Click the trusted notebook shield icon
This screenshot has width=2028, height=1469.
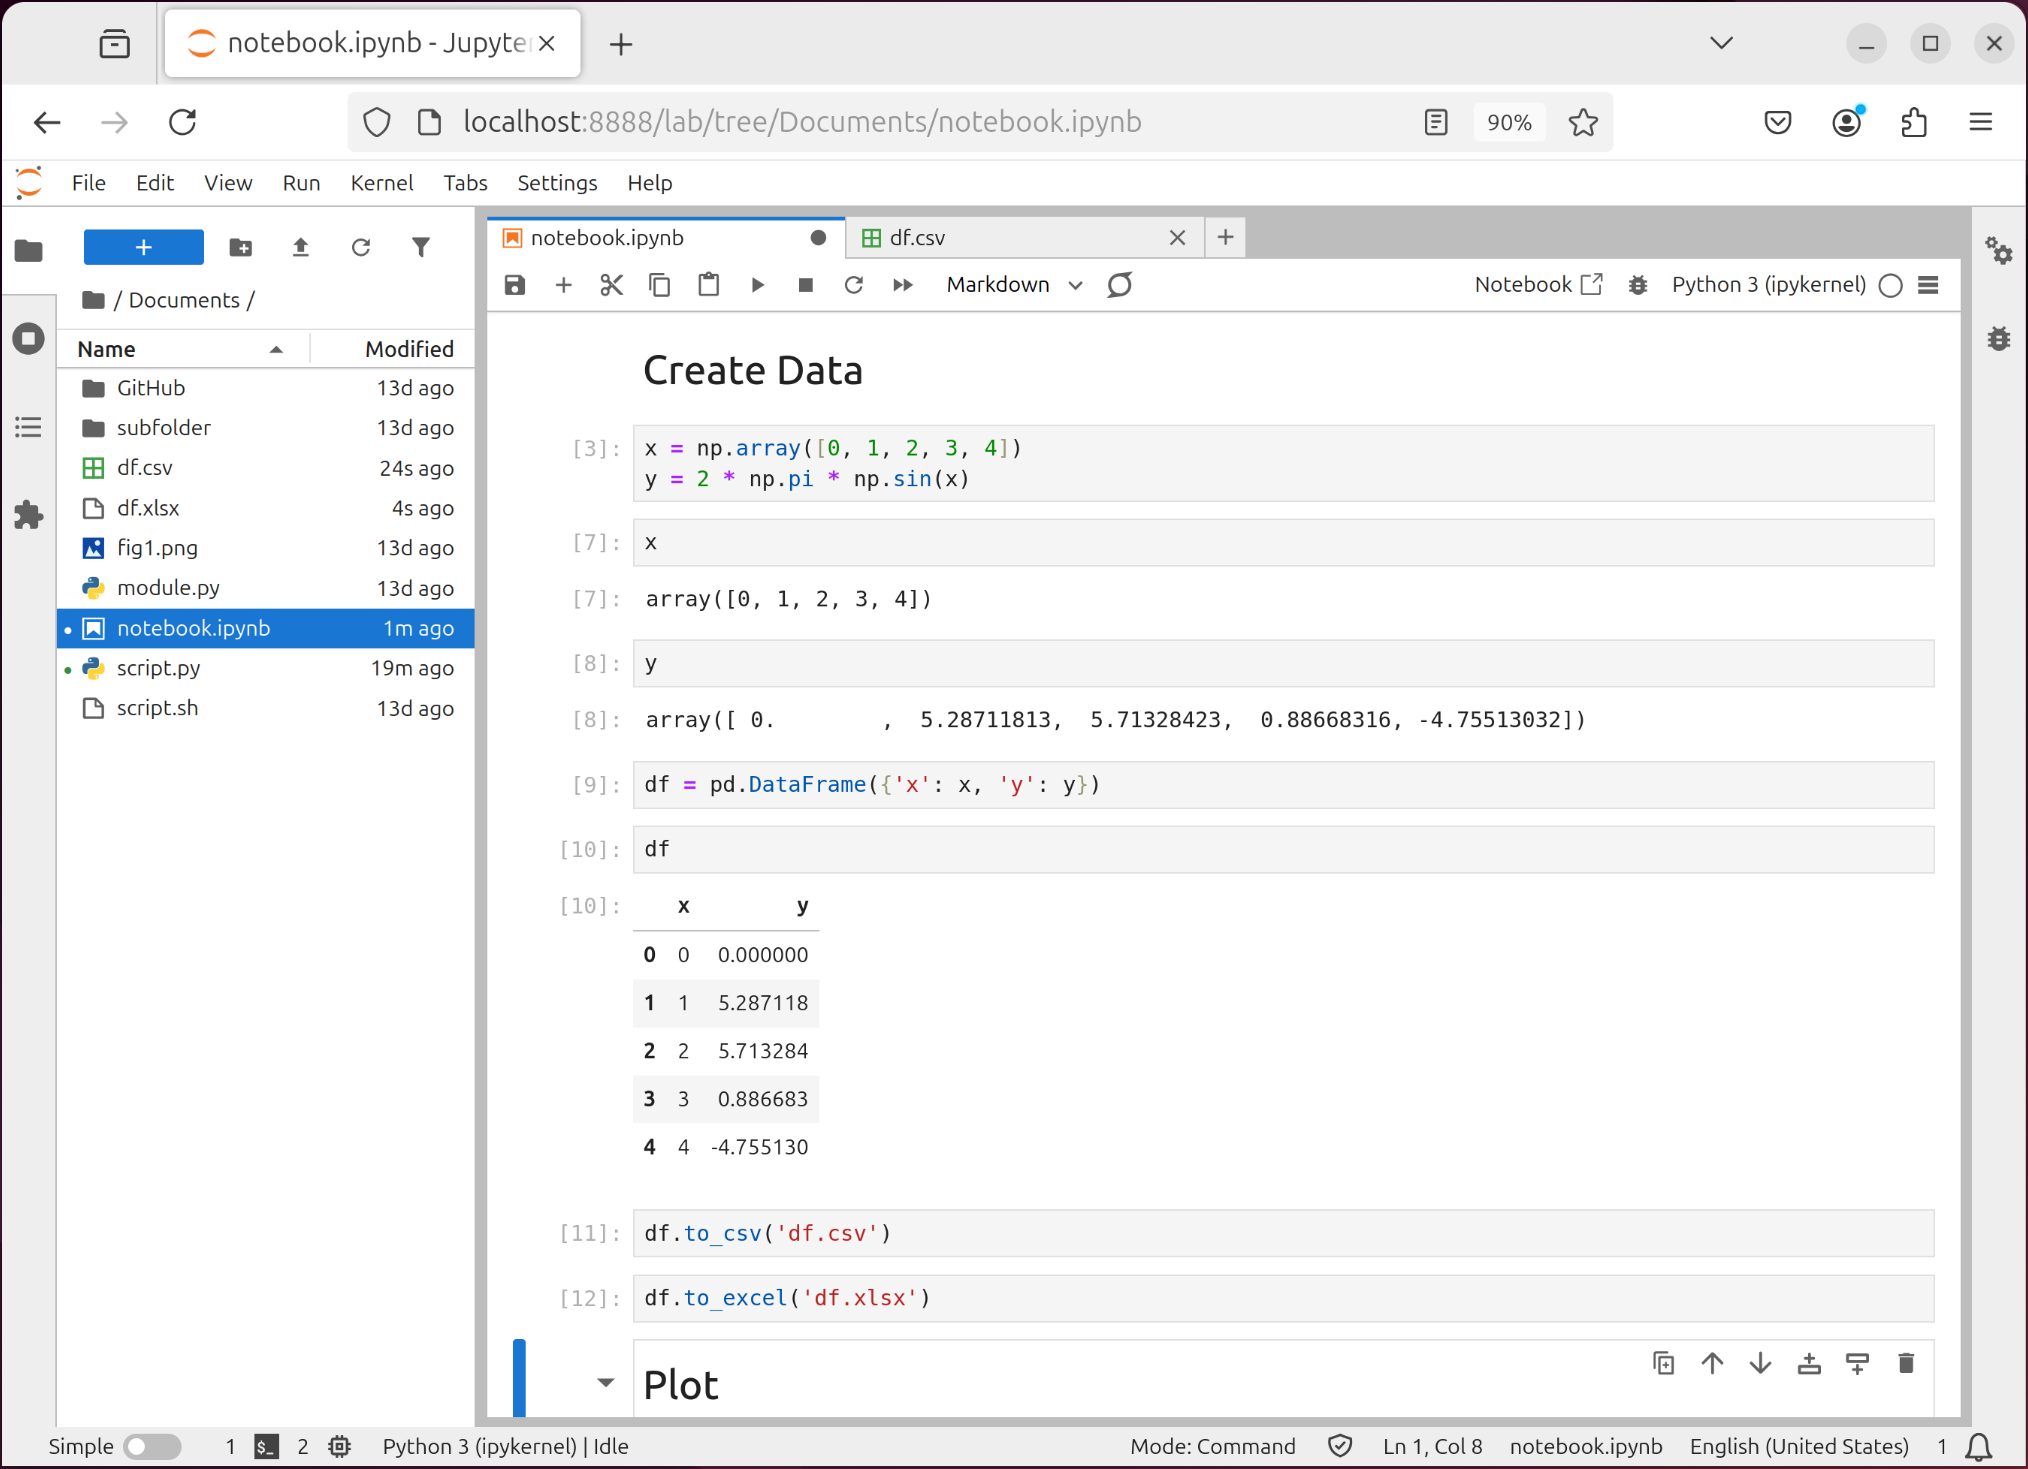1340,1446
